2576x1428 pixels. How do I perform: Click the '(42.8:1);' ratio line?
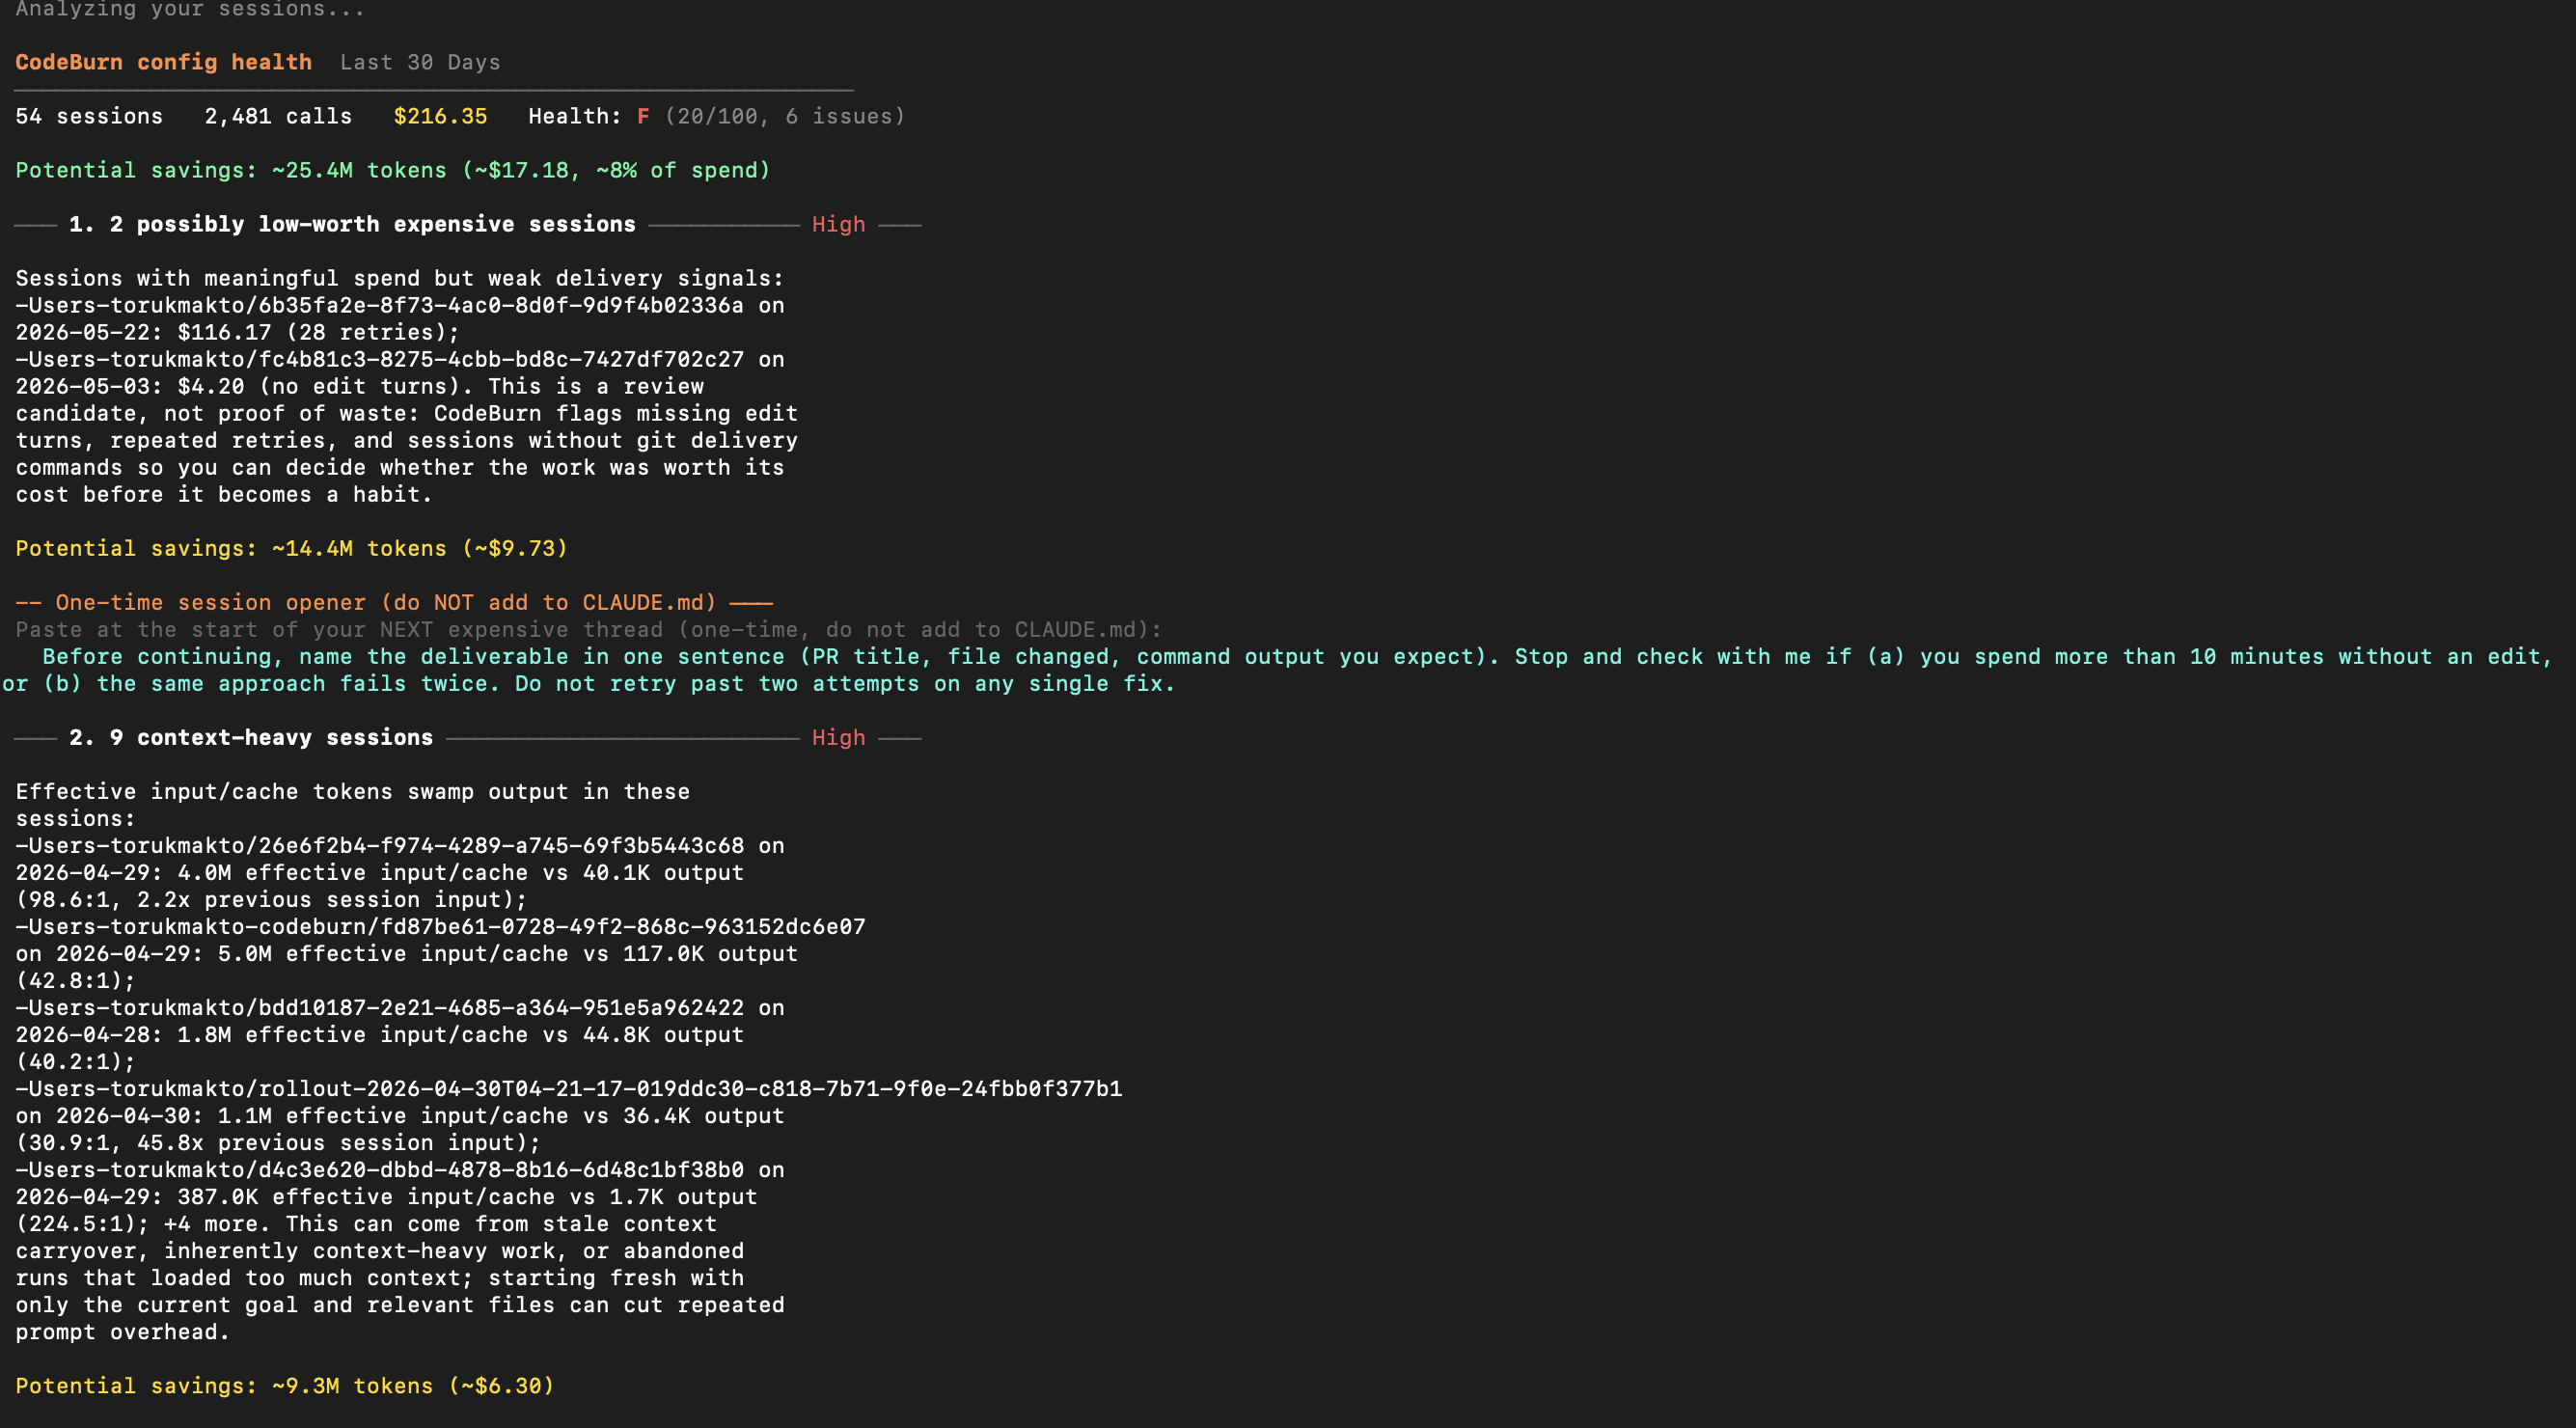75,980
